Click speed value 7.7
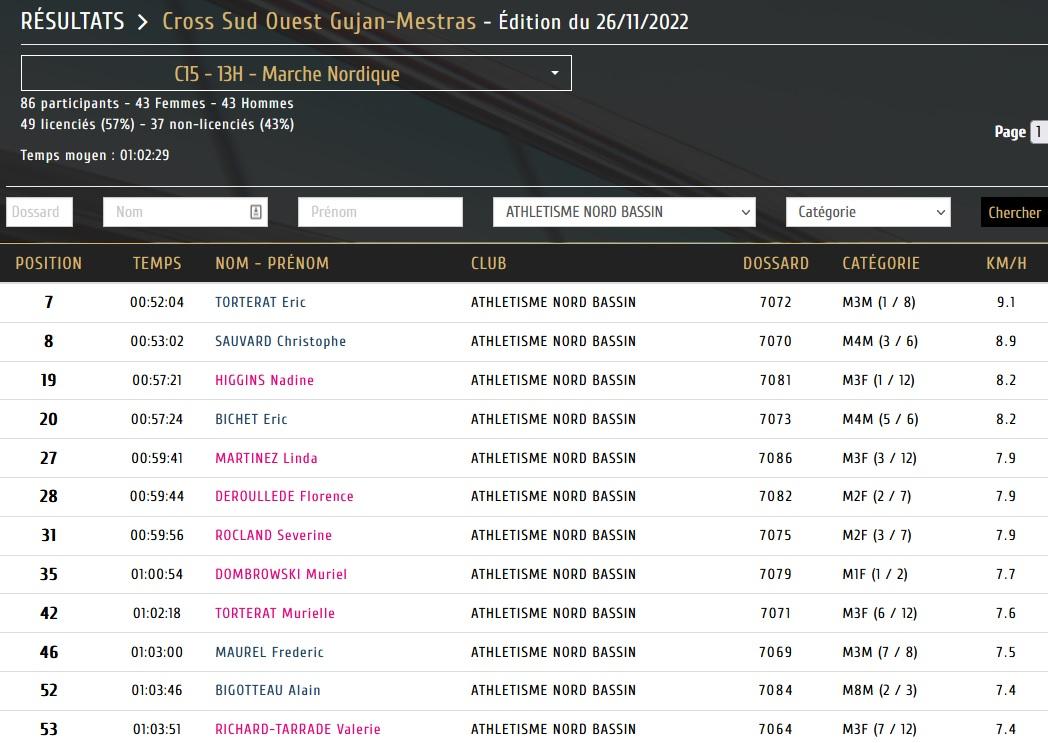 pos(1006,574)
